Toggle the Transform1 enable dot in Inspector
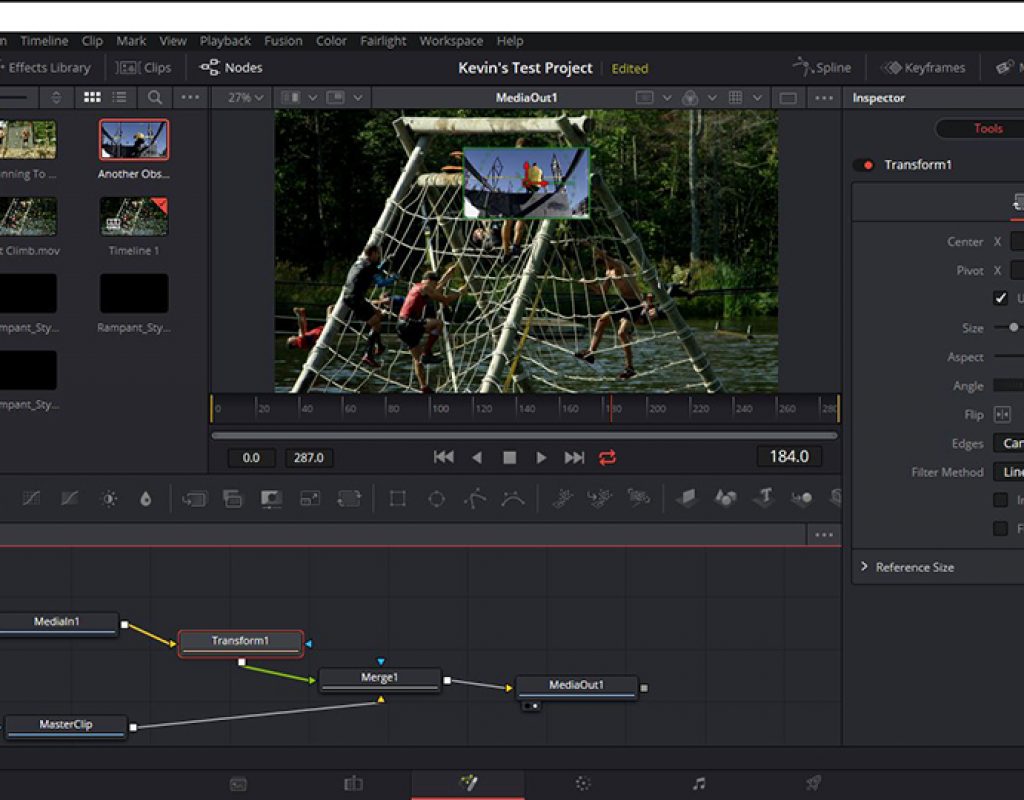The height and width of the screenshot is (800, 1024). [868, 165]
